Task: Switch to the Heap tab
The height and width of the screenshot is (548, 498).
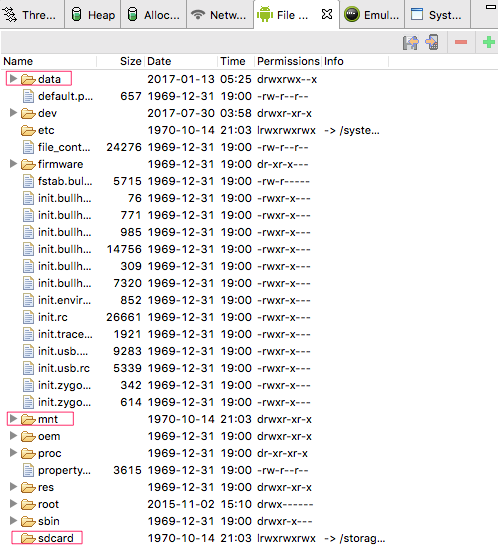Action: pyautogui.click(x=93, y=15)
